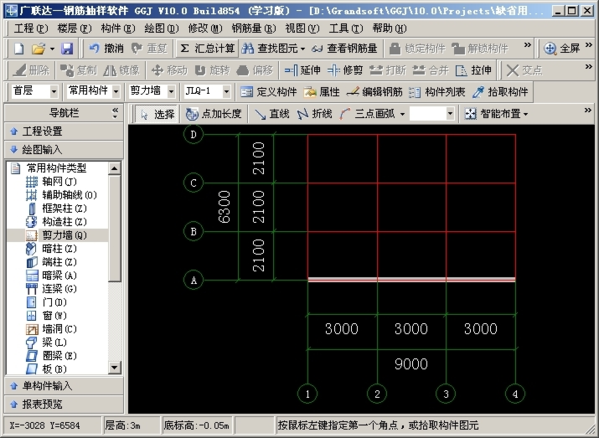Click 编辑钢筋 edit rebar
Screen dimensions: 599x438
click(x=375, y=92)
